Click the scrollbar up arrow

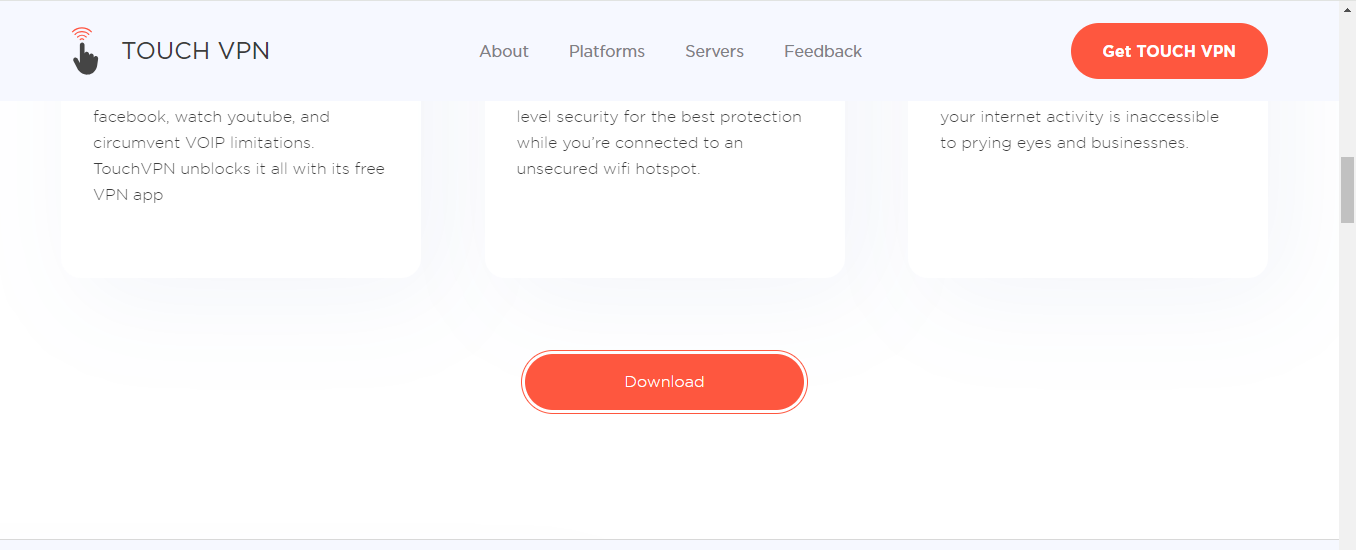(1347, 8)
